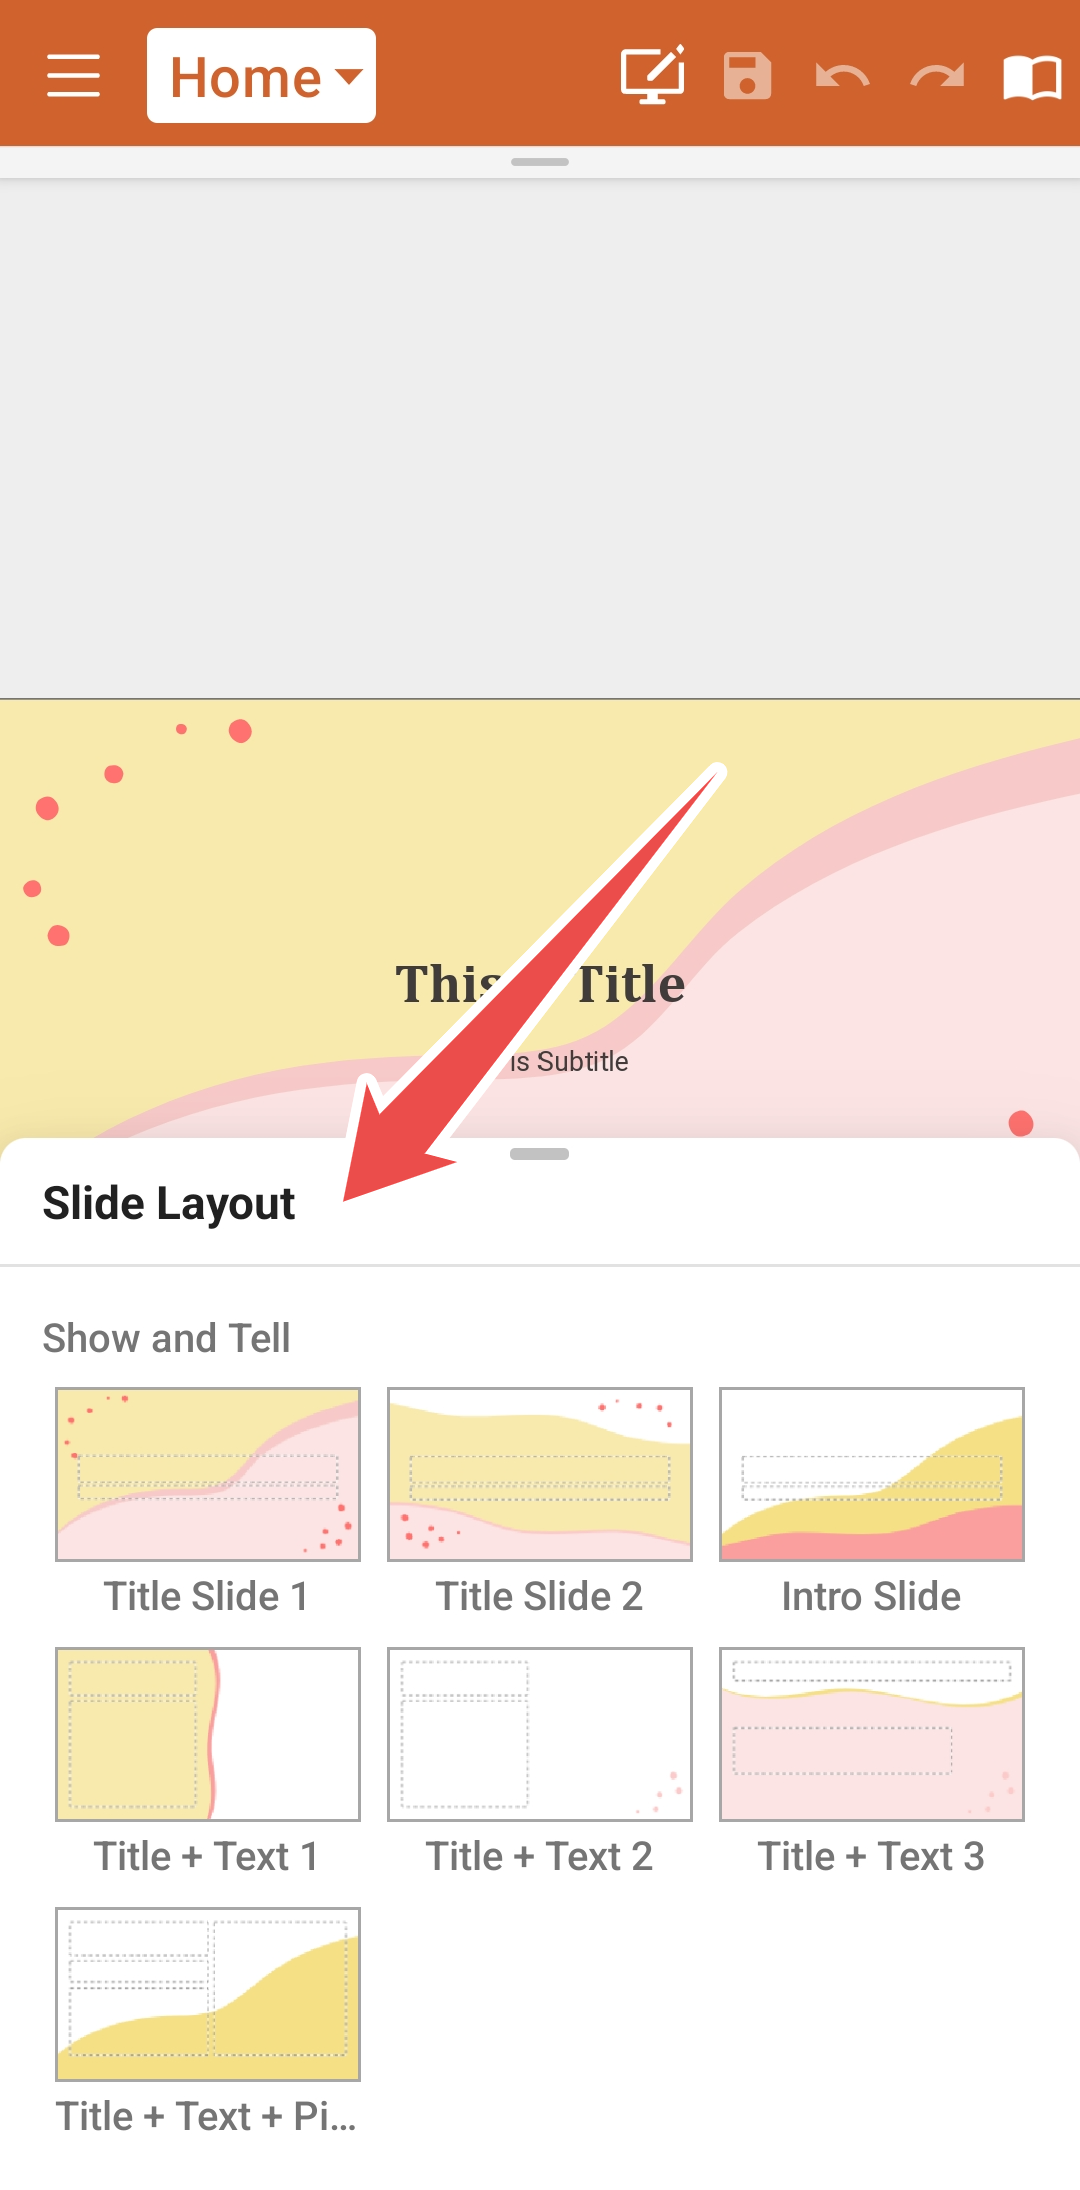
Task: Undo the last action
Action: (842, 76)
